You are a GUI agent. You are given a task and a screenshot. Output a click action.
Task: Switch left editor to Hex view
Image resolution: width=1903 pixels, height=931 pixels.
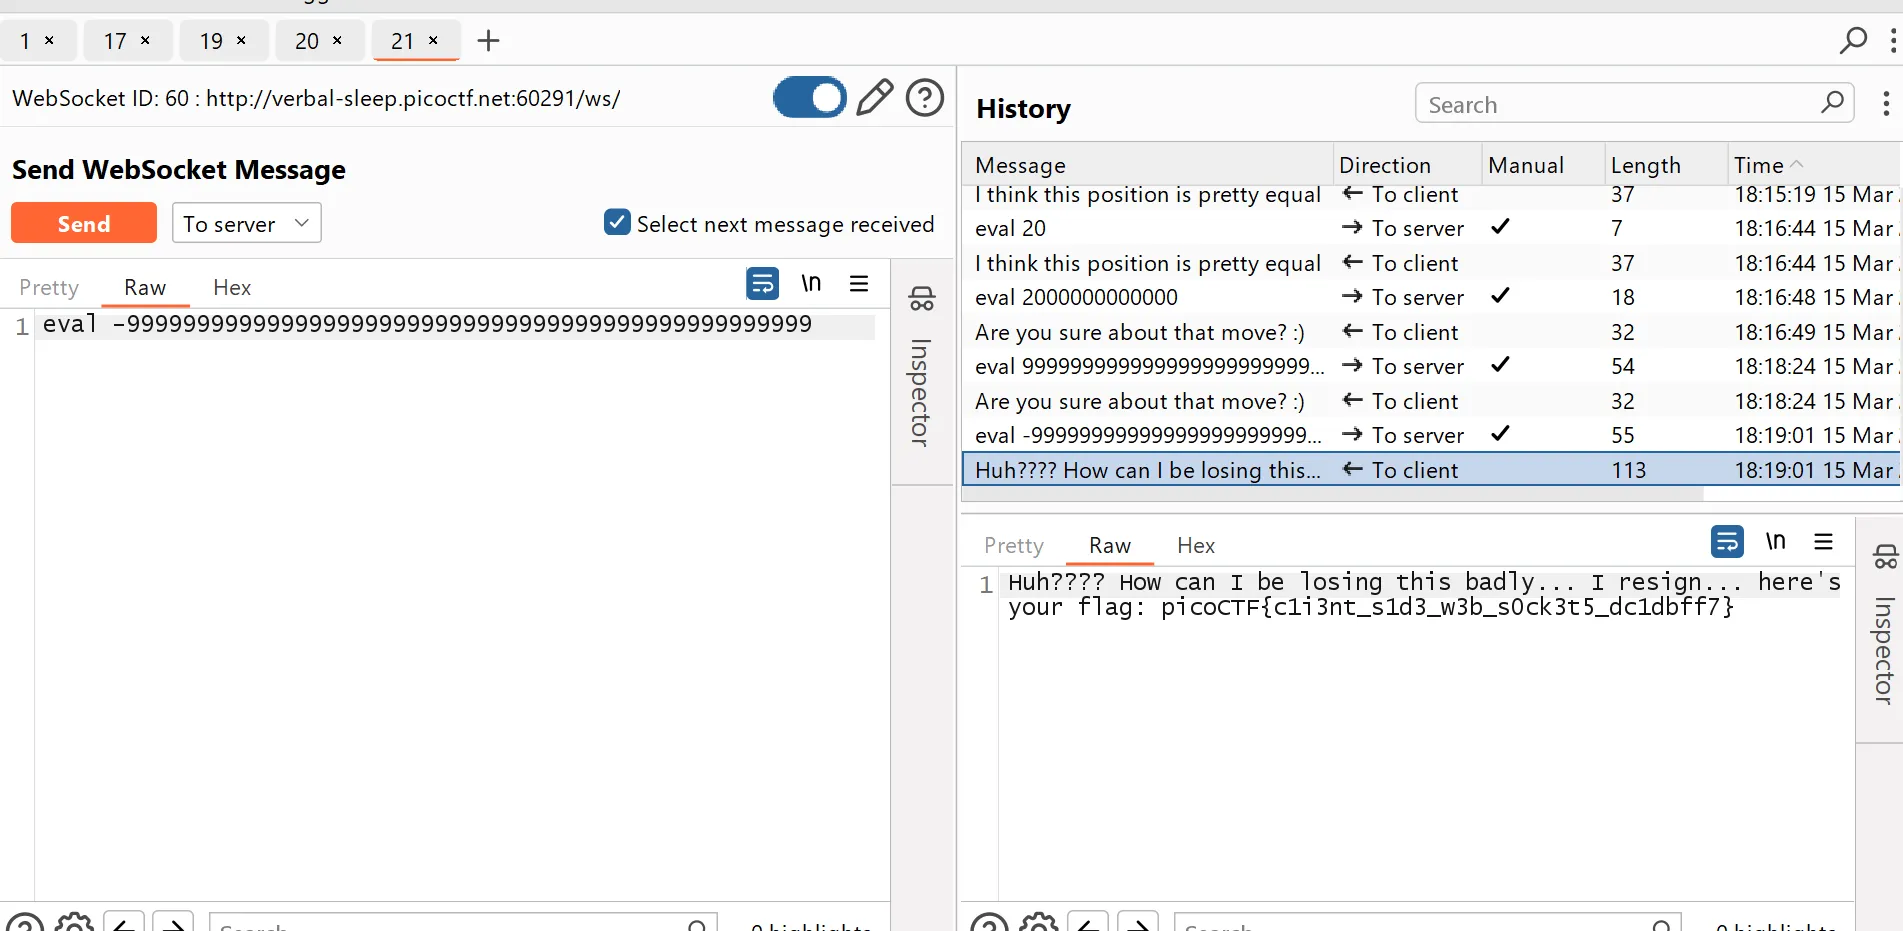232,288
